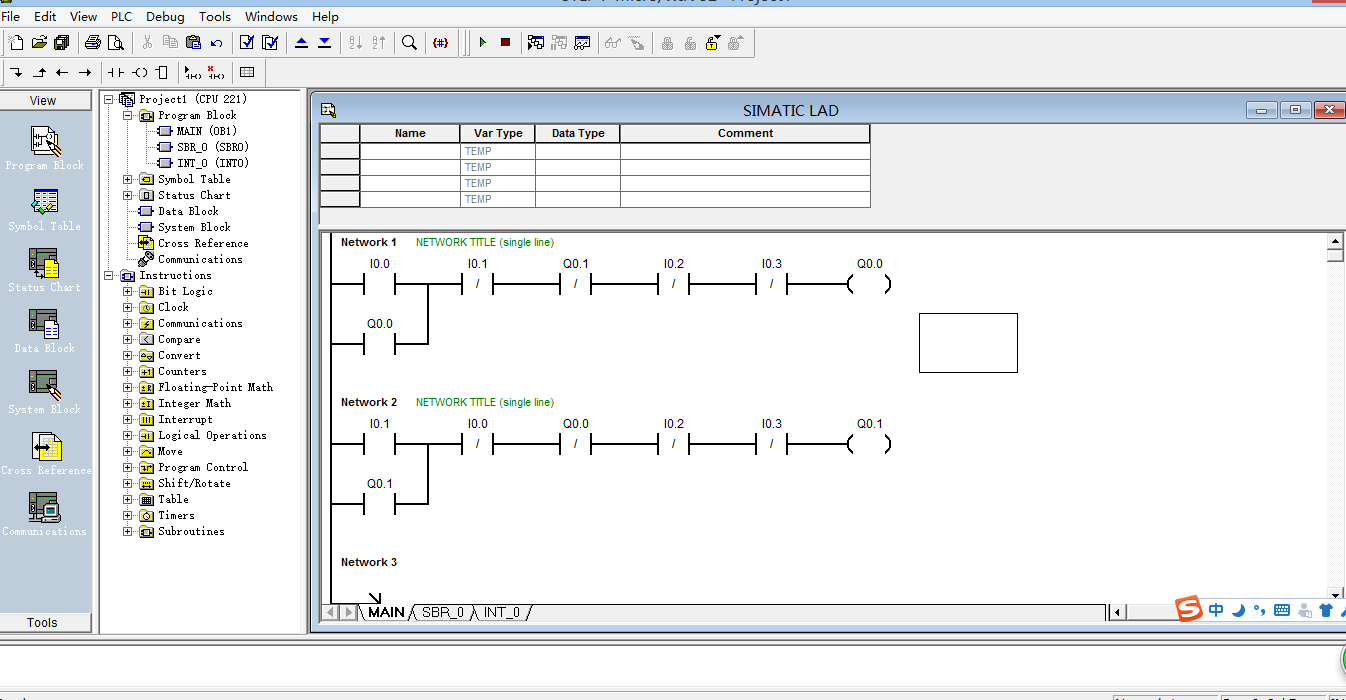Open the Debug menu

click(165, 16)
